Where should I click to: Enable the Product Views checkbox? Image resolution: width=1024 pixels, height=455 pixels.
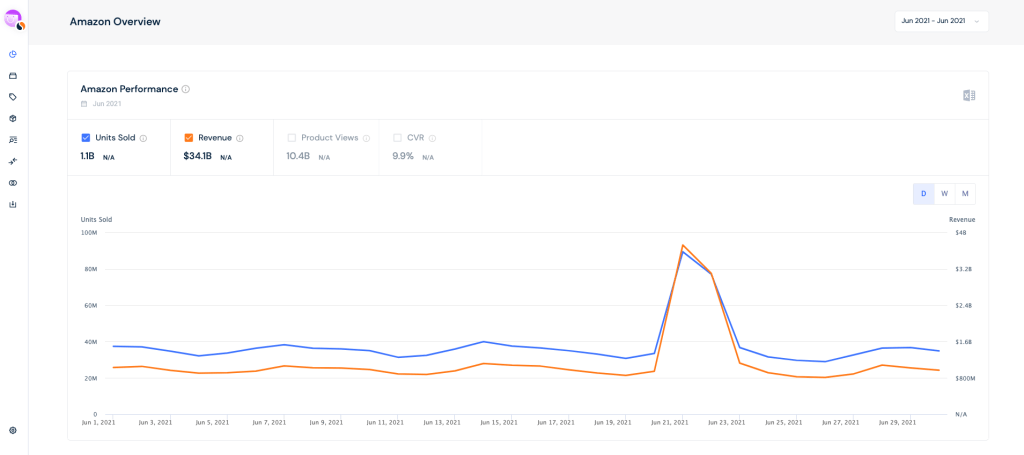pos(292,138)
